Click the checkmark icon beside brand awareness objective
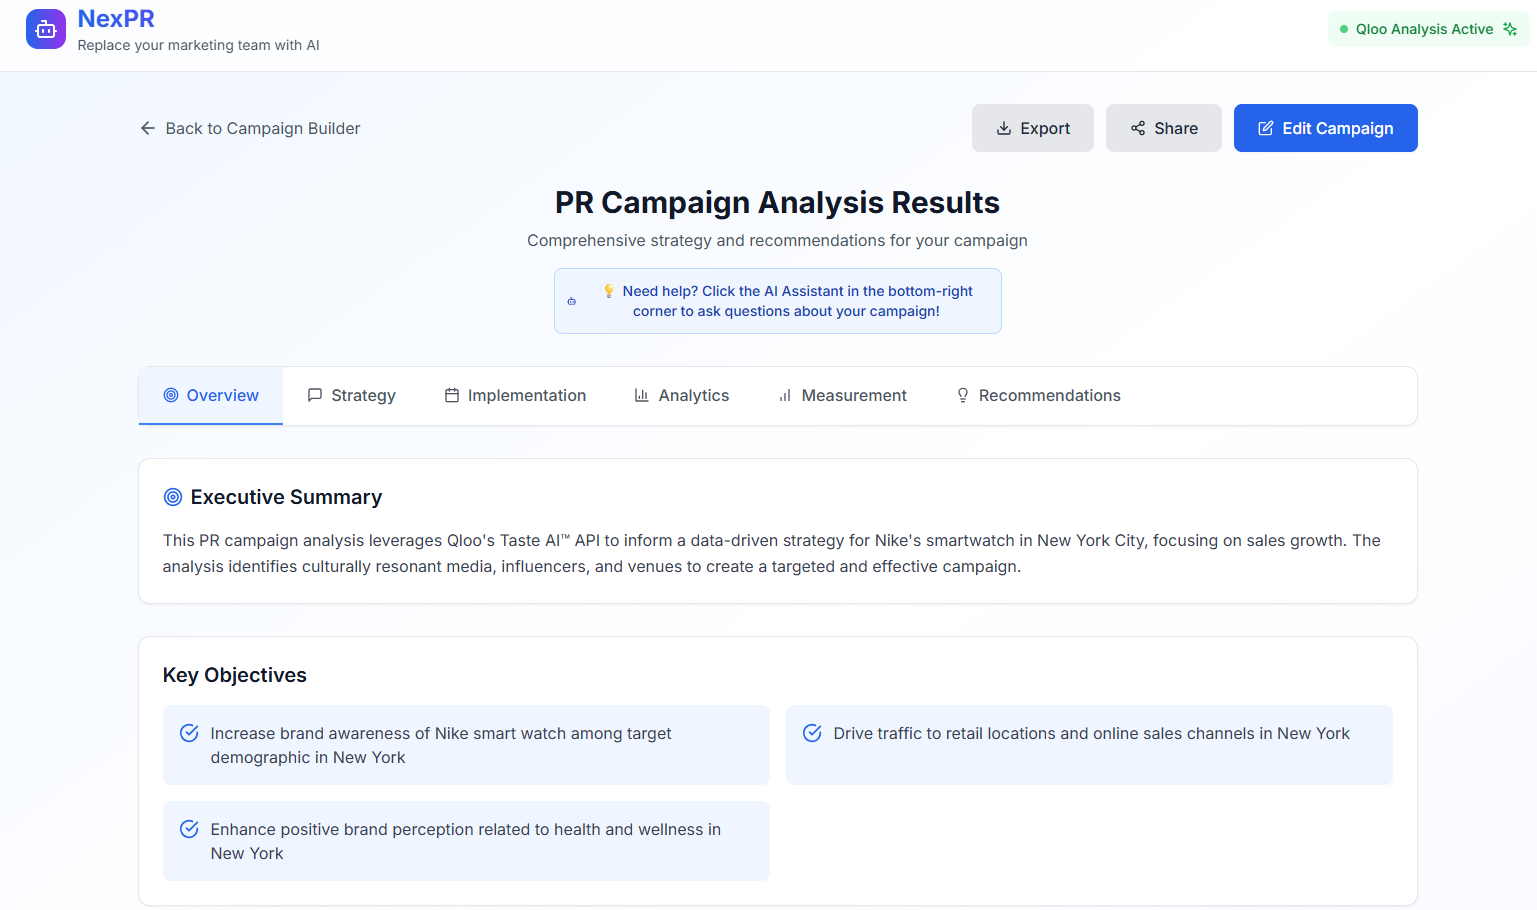 point(189,733)
